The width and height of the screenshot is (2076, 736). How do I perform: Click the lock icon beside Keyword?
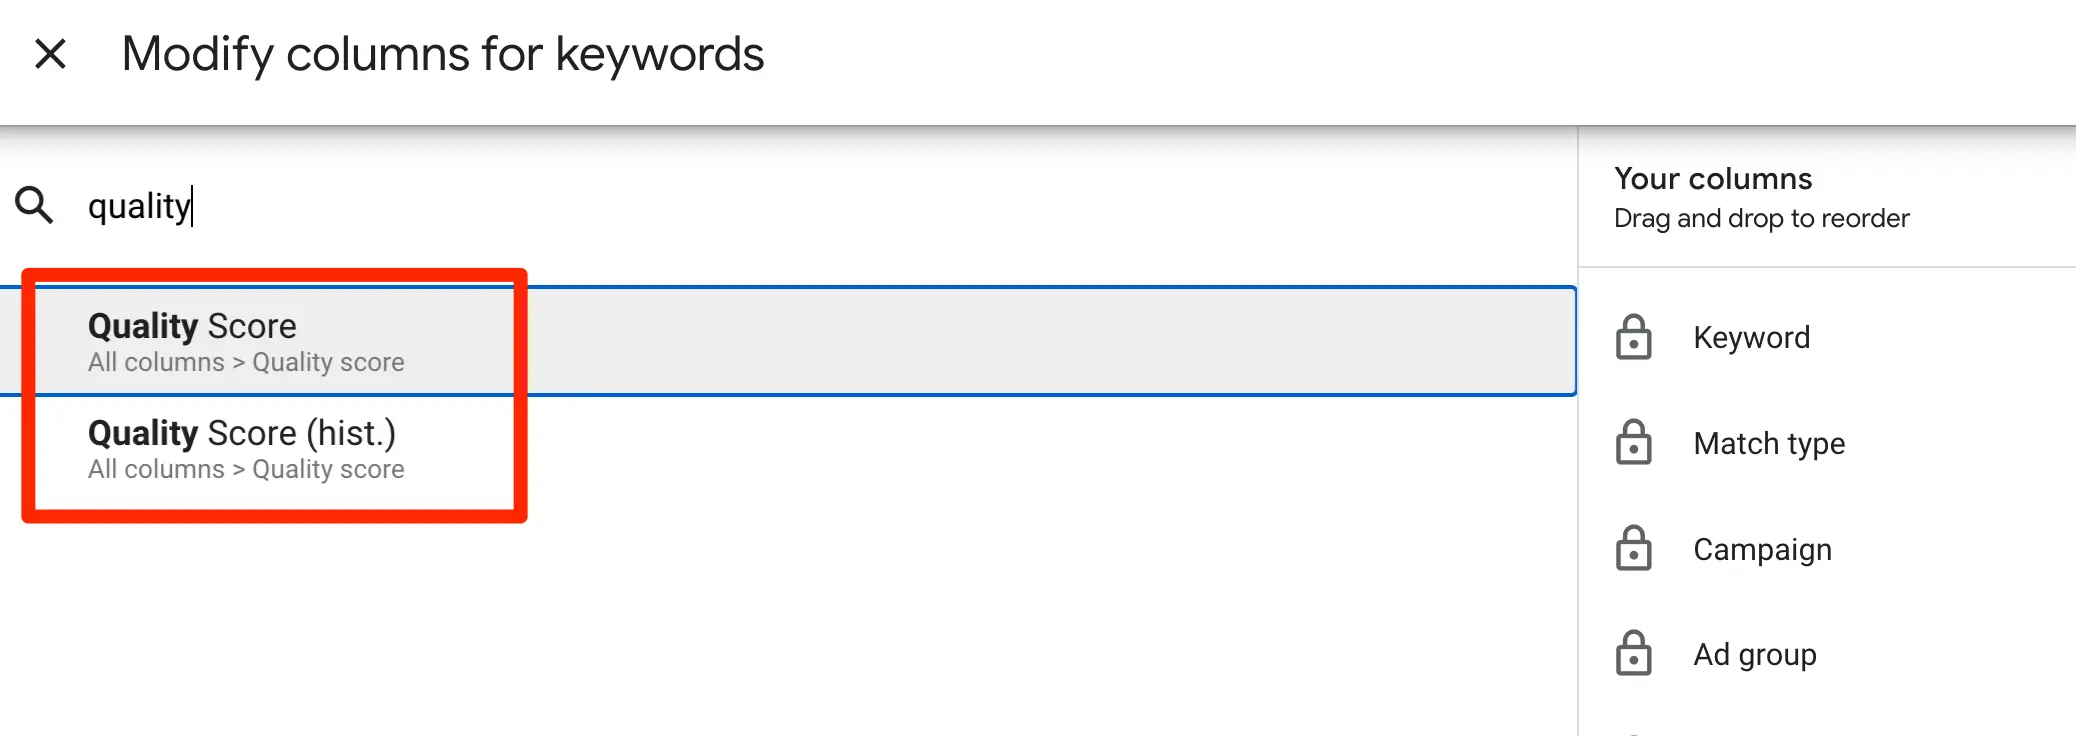(1633, 338)
